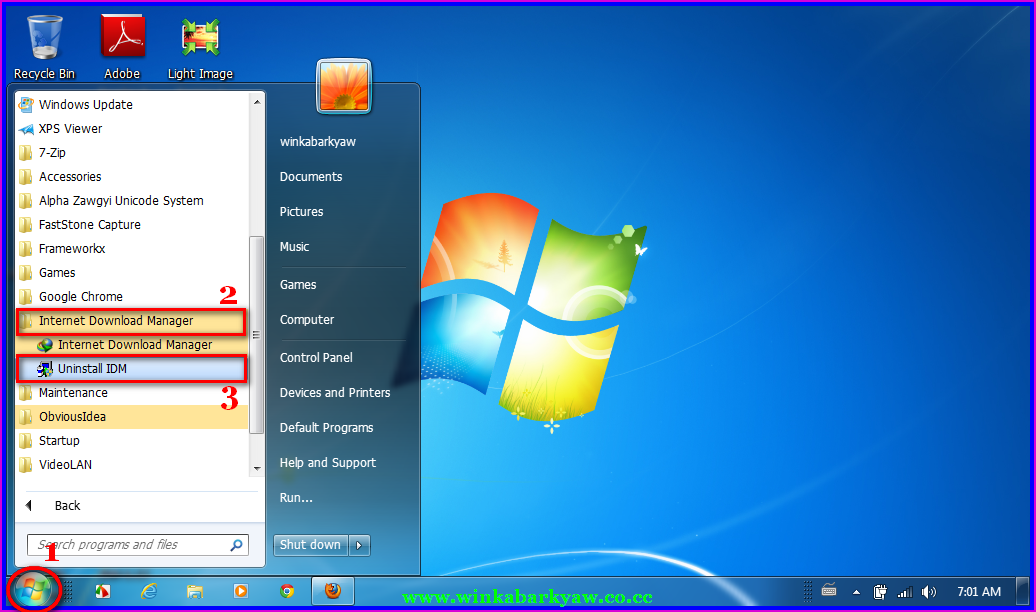
Task: Open Windows Explorer folder on taskbar
Action: point(195,591)
